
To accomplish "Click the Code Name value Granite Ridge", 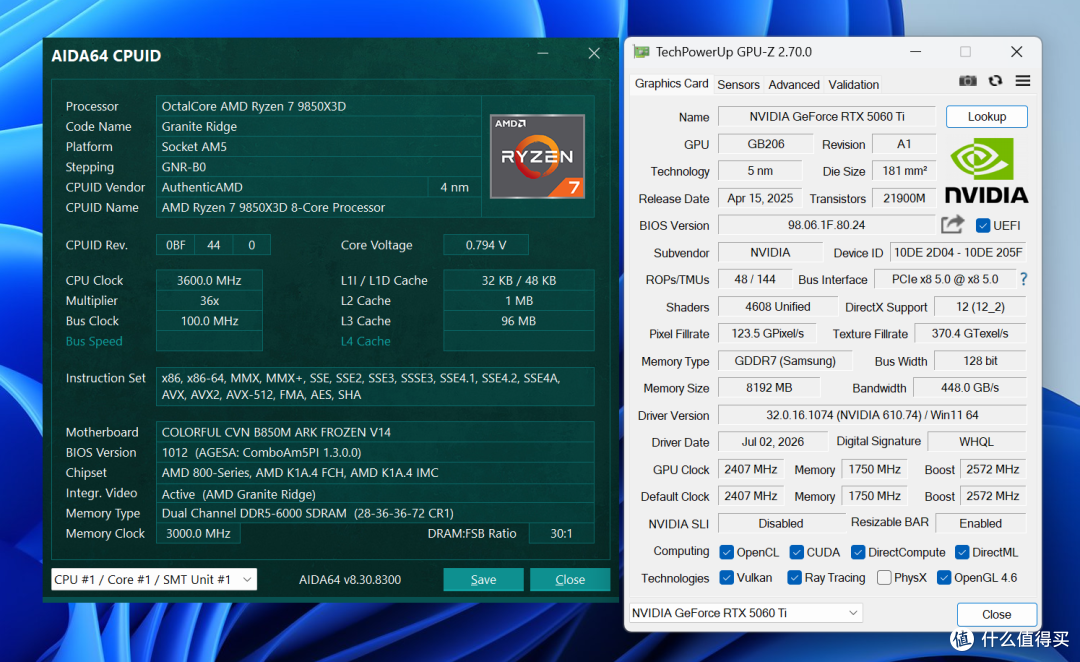I will coord(319,126).
